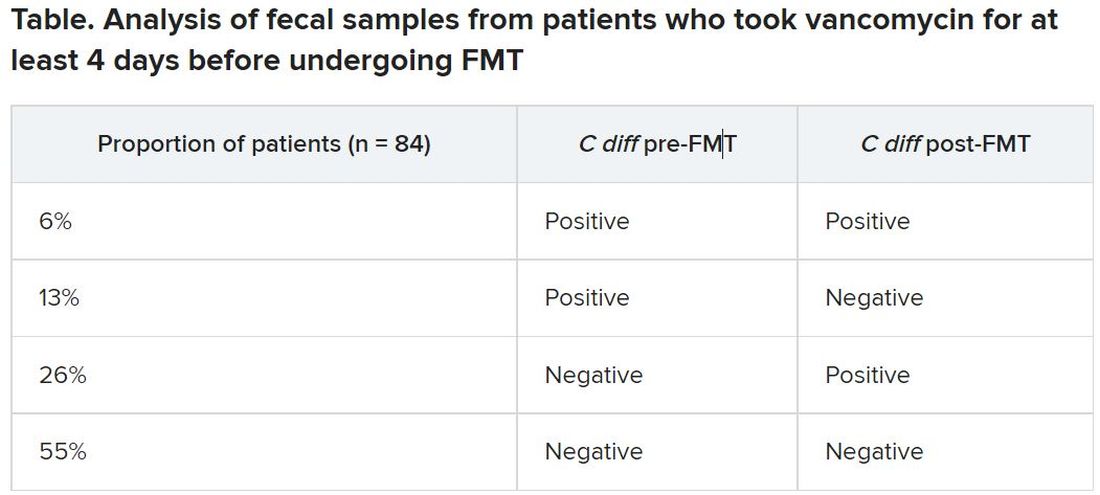Select the "C diff pre-FMT" column header
Image resolution: width=1100 pixels, height=495 pixels.
tap(656, 144)
